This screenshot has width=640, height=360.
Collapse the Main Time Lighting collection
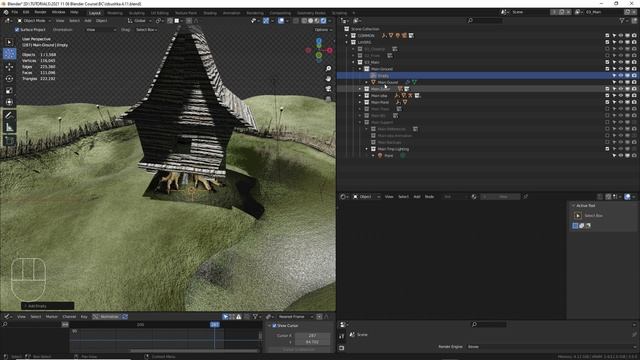tap(367, 149)
